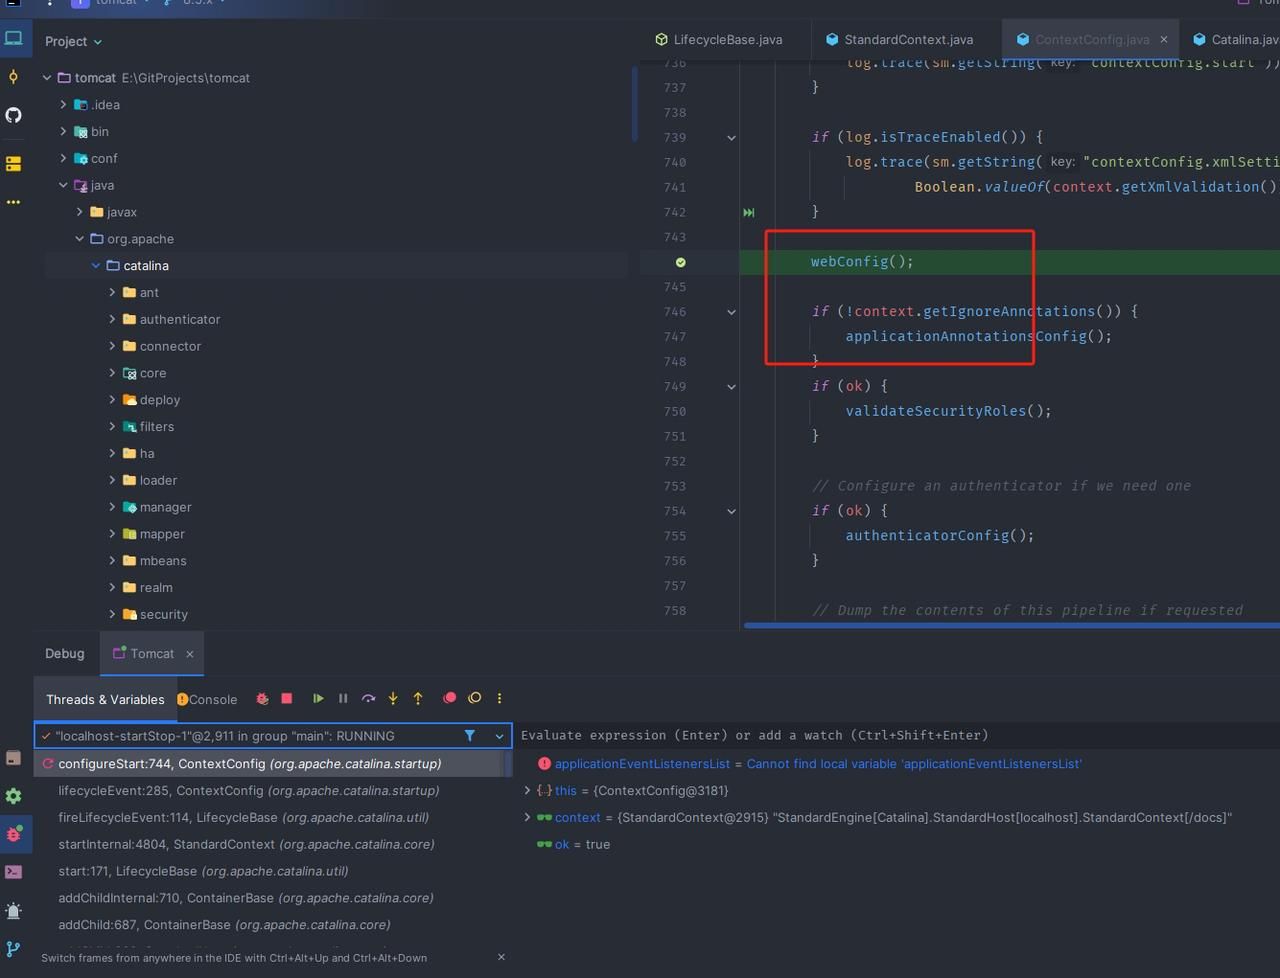Click the Step Over arrow icon
This screenshot has width=1280, height=978.
click(368, 699)
